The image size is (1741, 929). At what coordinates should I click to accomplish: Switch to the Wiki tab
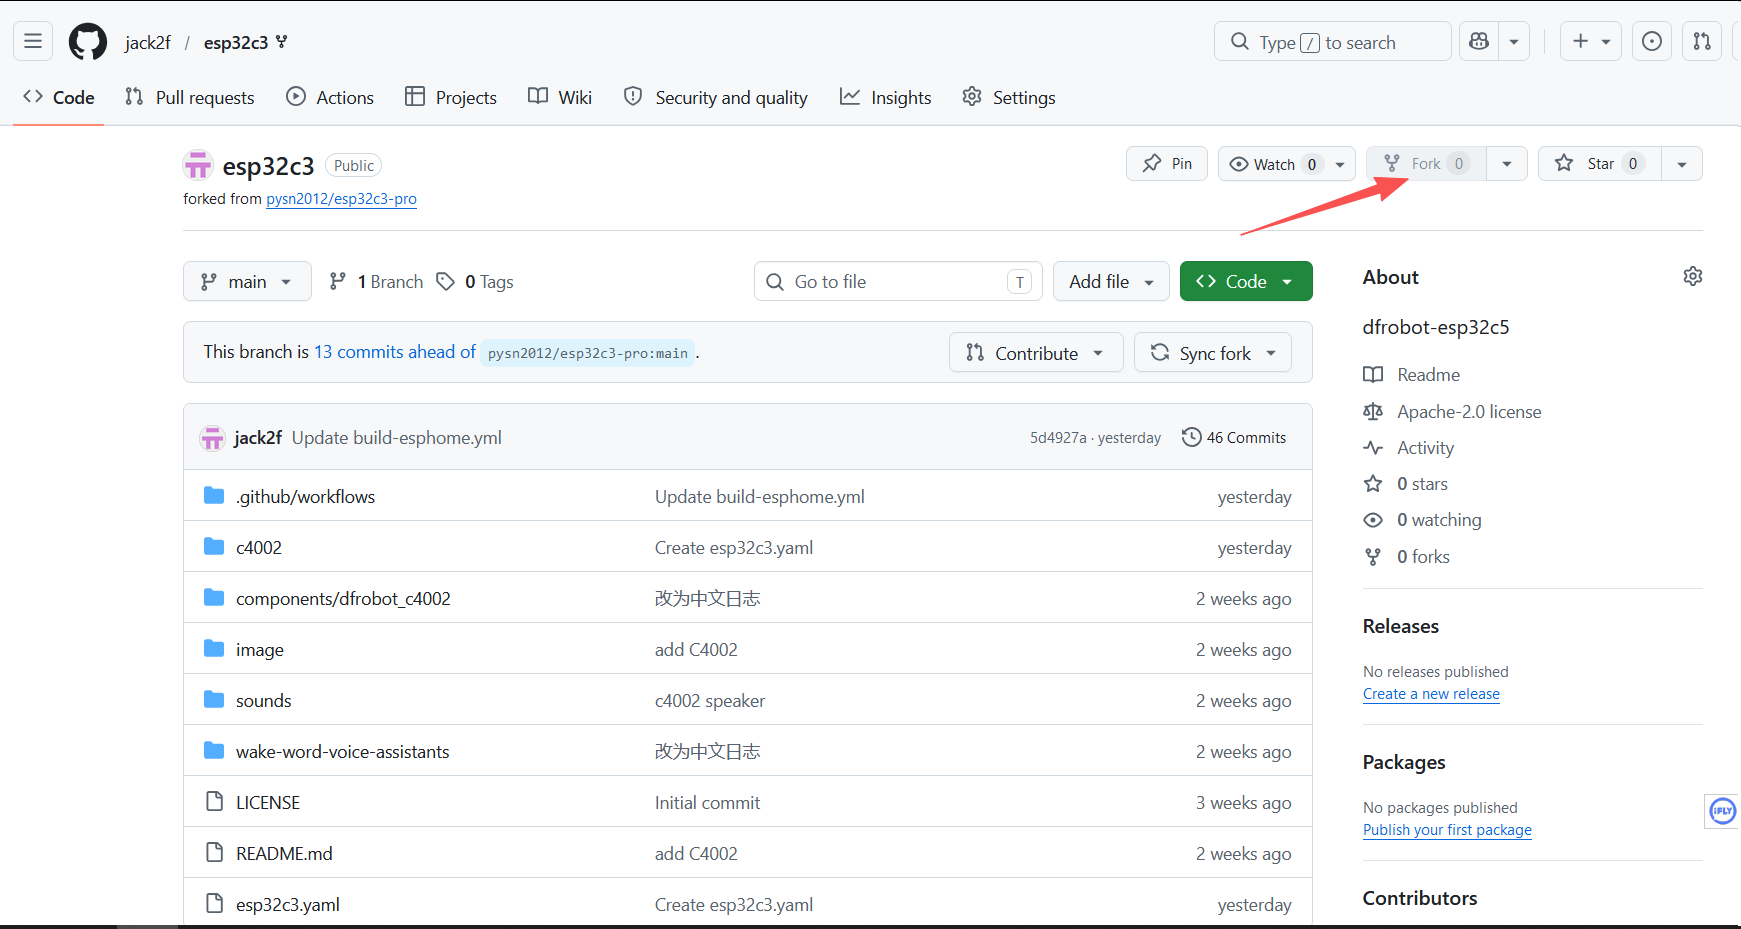tap(560, 97)
